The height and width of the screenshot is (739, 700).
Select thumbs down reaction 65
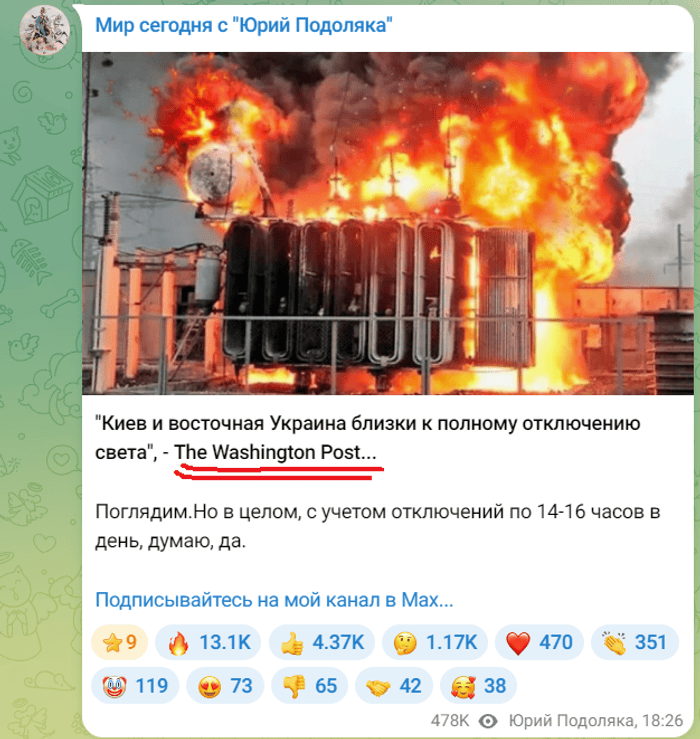310,686
